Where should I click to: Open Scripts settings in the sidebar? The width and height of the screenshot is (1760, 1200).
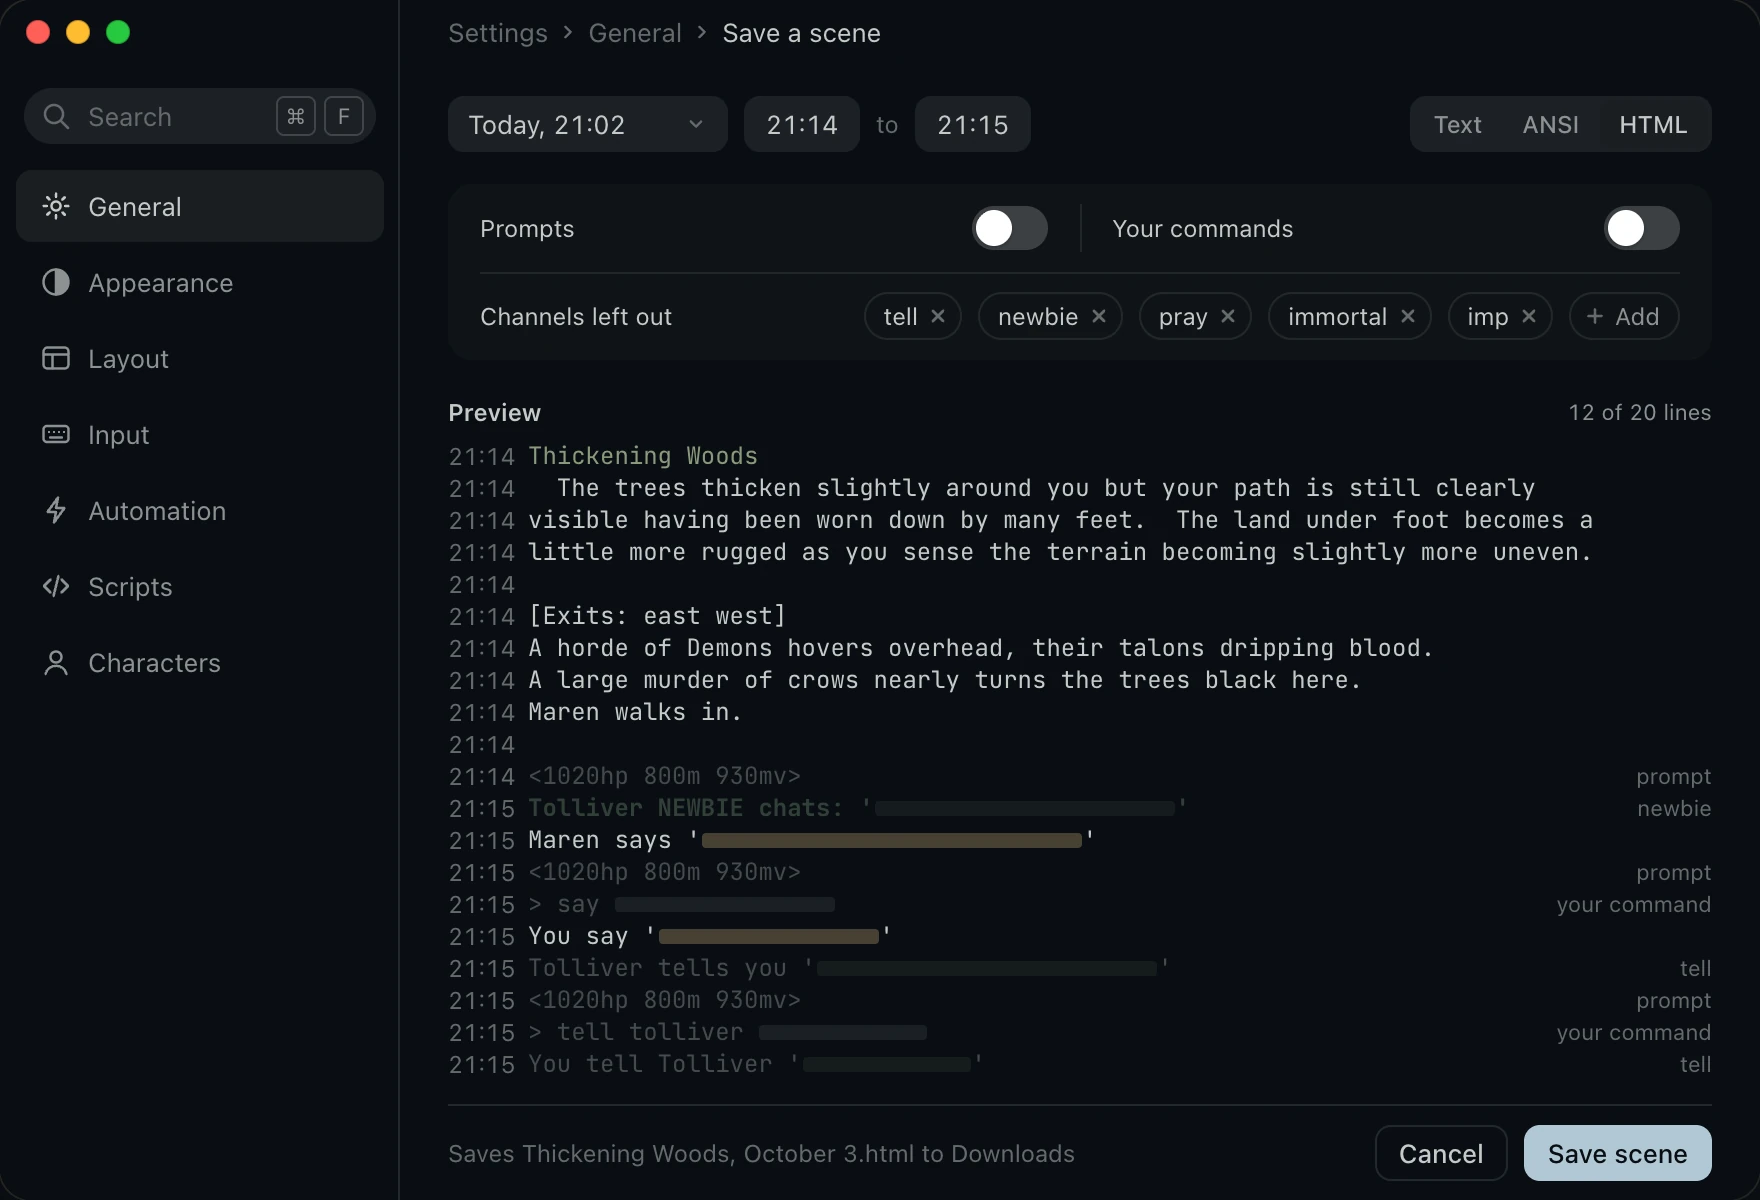point(200,587)
